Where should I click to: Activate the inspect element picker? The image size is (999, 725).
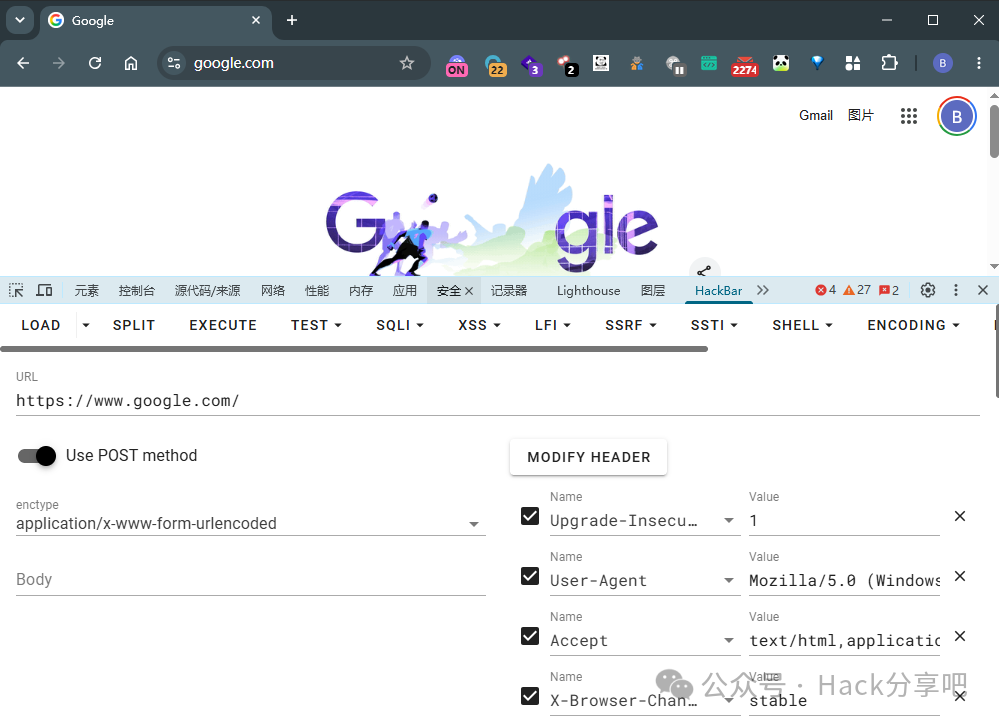click(x=16, y=291)
